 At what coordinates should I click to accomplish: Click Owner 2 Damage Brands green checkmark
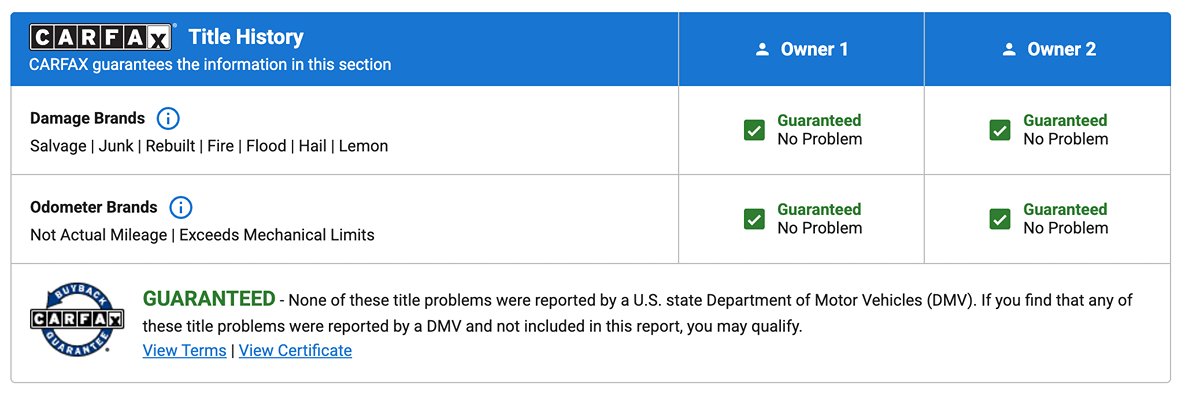[x=1000, y=130]
